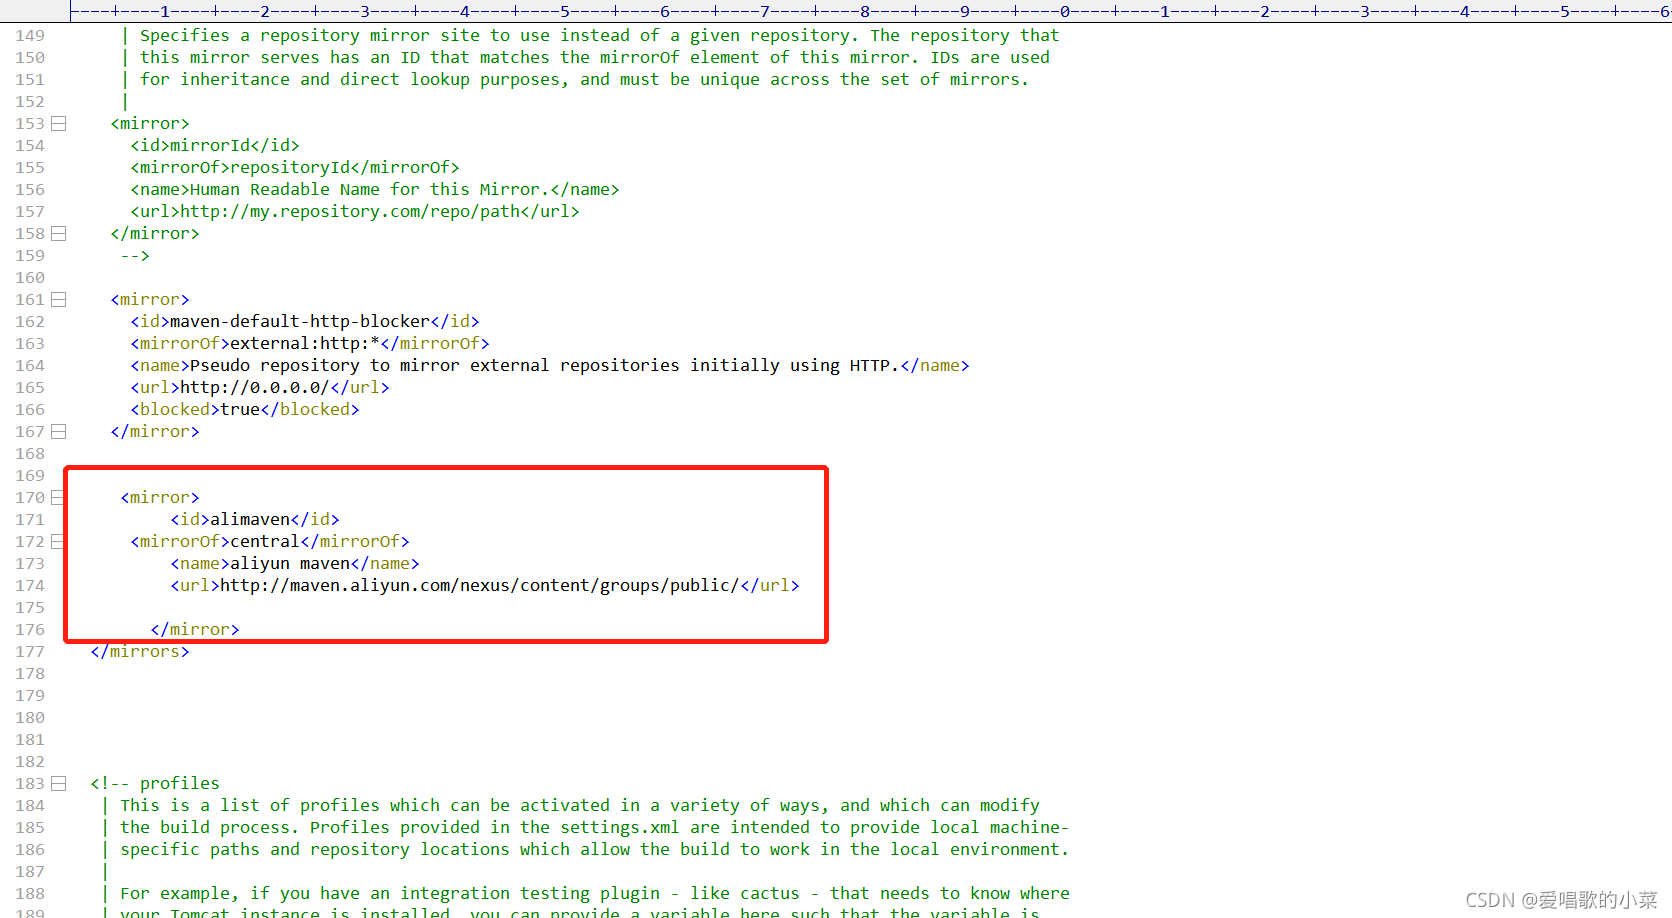Click the 'the build process. Profiles provided' line
1672x918 pixels.
tap(595, 828)
